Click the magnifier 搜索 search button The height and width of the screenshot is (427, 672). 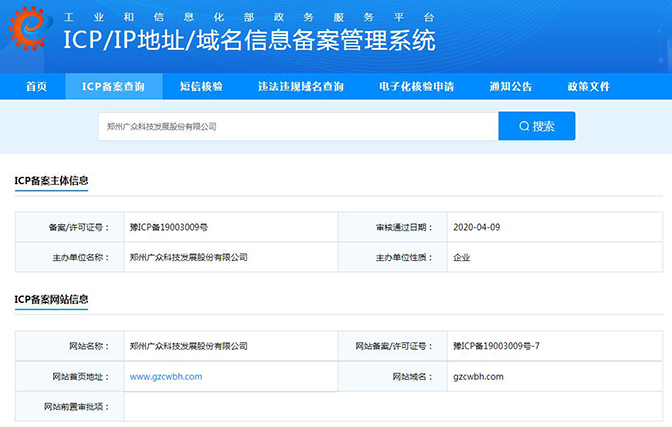click(537, 127)
